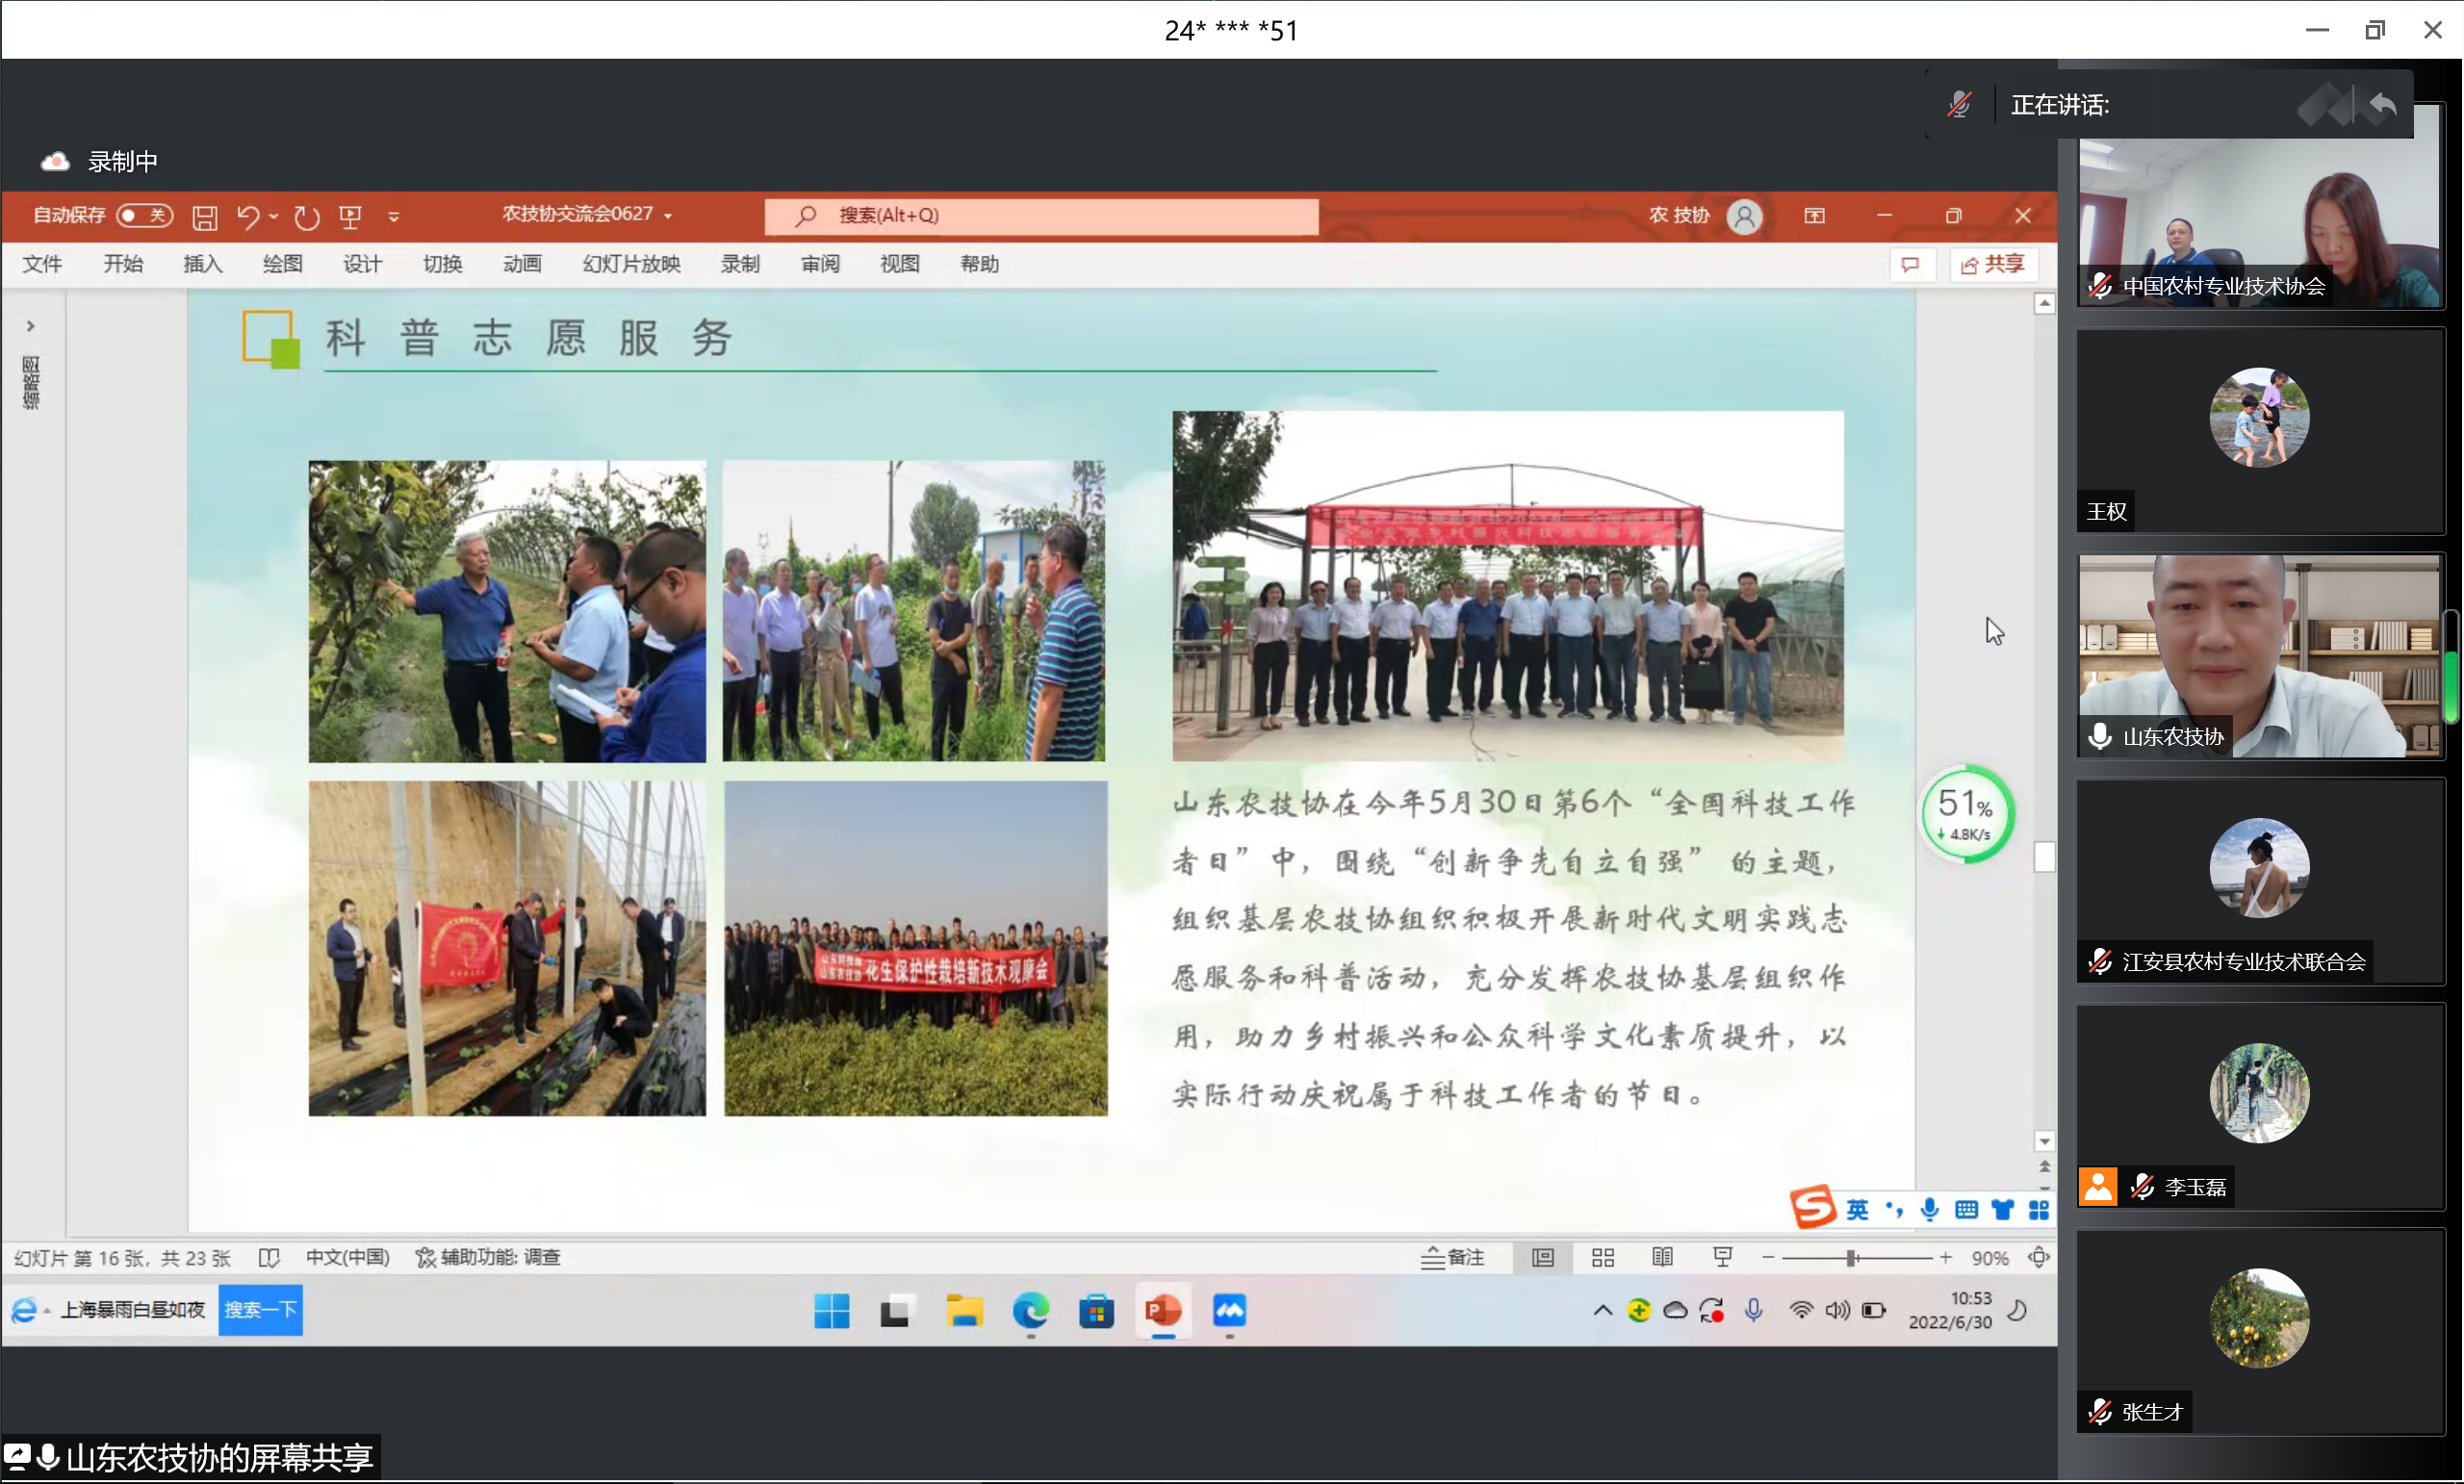Click the 搜索(Alt+Q) search box
Image resolution: width=2464 pixels, height=1484 pixels.
pyautogui.click(x=1041, y=215)
